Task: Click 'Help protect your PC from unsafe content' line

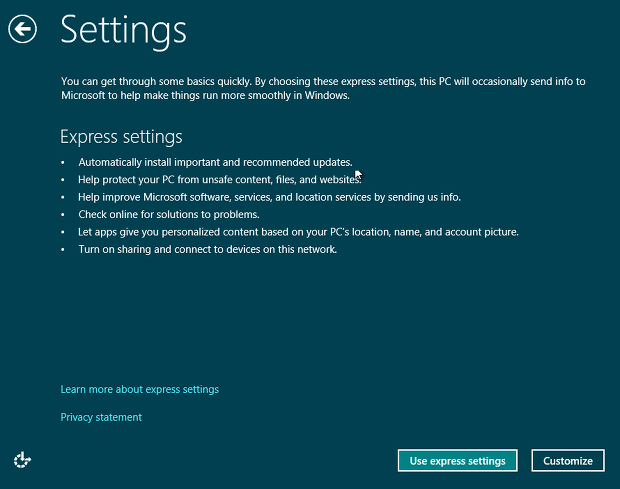Action: 220,180
